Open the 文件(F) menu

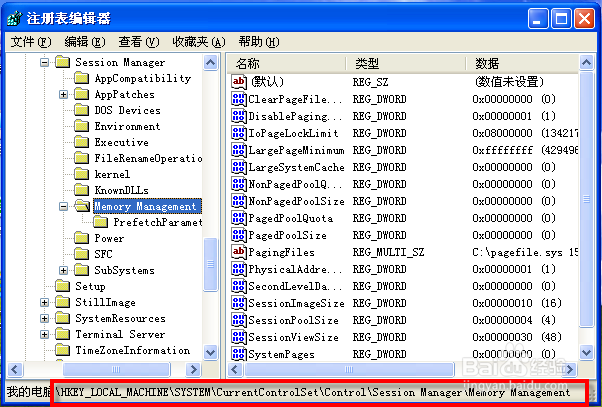pos(31,41)
